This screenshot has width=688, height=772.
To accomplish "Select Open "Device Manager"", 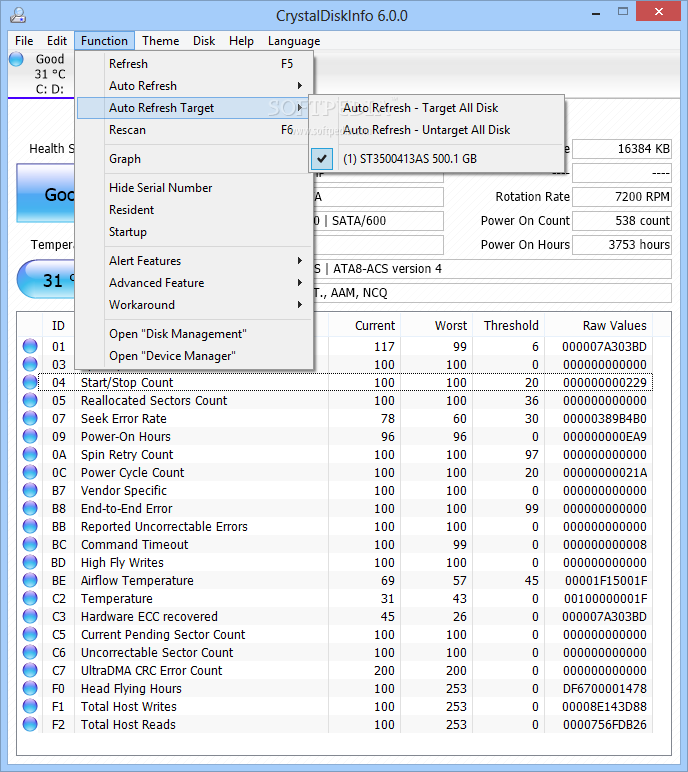I will pyautogui.click(x=195, y=356).
